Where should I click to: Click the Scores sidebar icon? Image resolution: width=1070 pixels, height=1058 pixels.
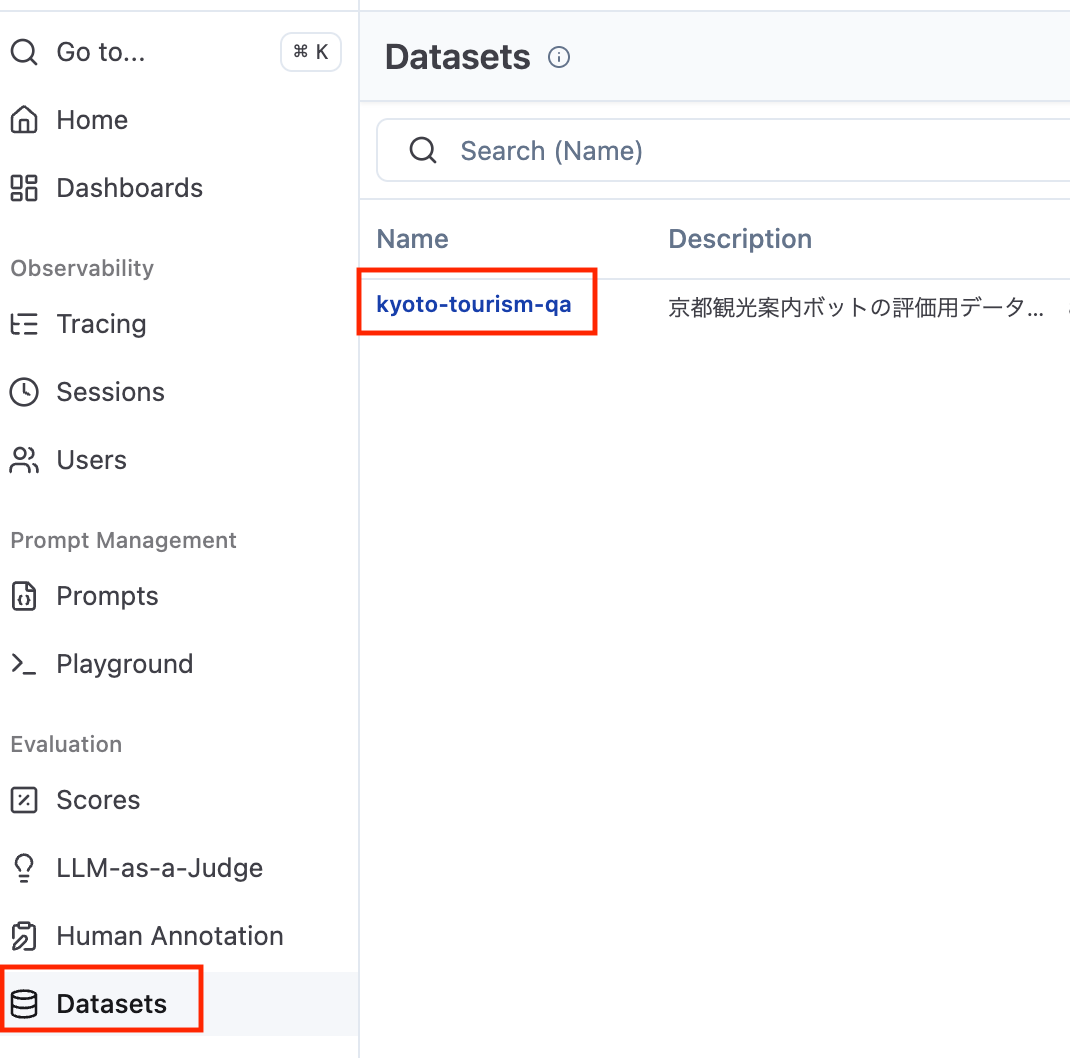point(23,799)
